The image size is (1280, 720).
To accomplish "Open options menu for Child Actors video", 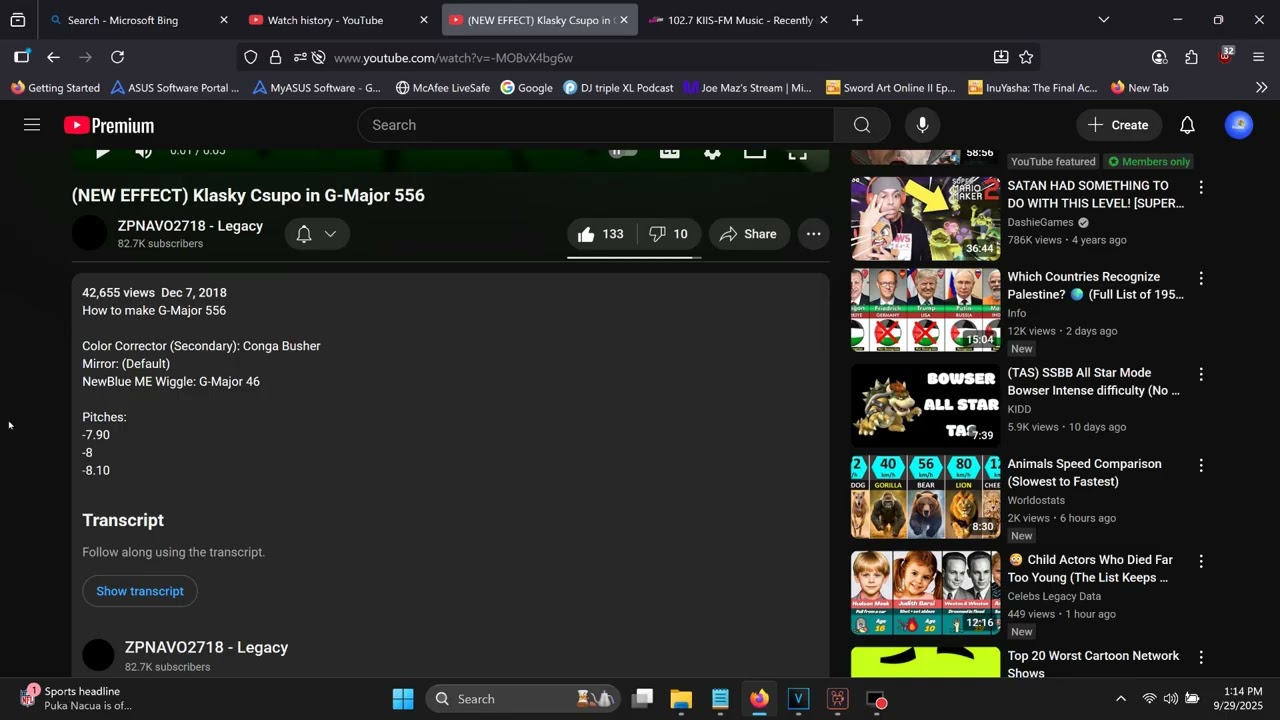I will click(1201, 561).
